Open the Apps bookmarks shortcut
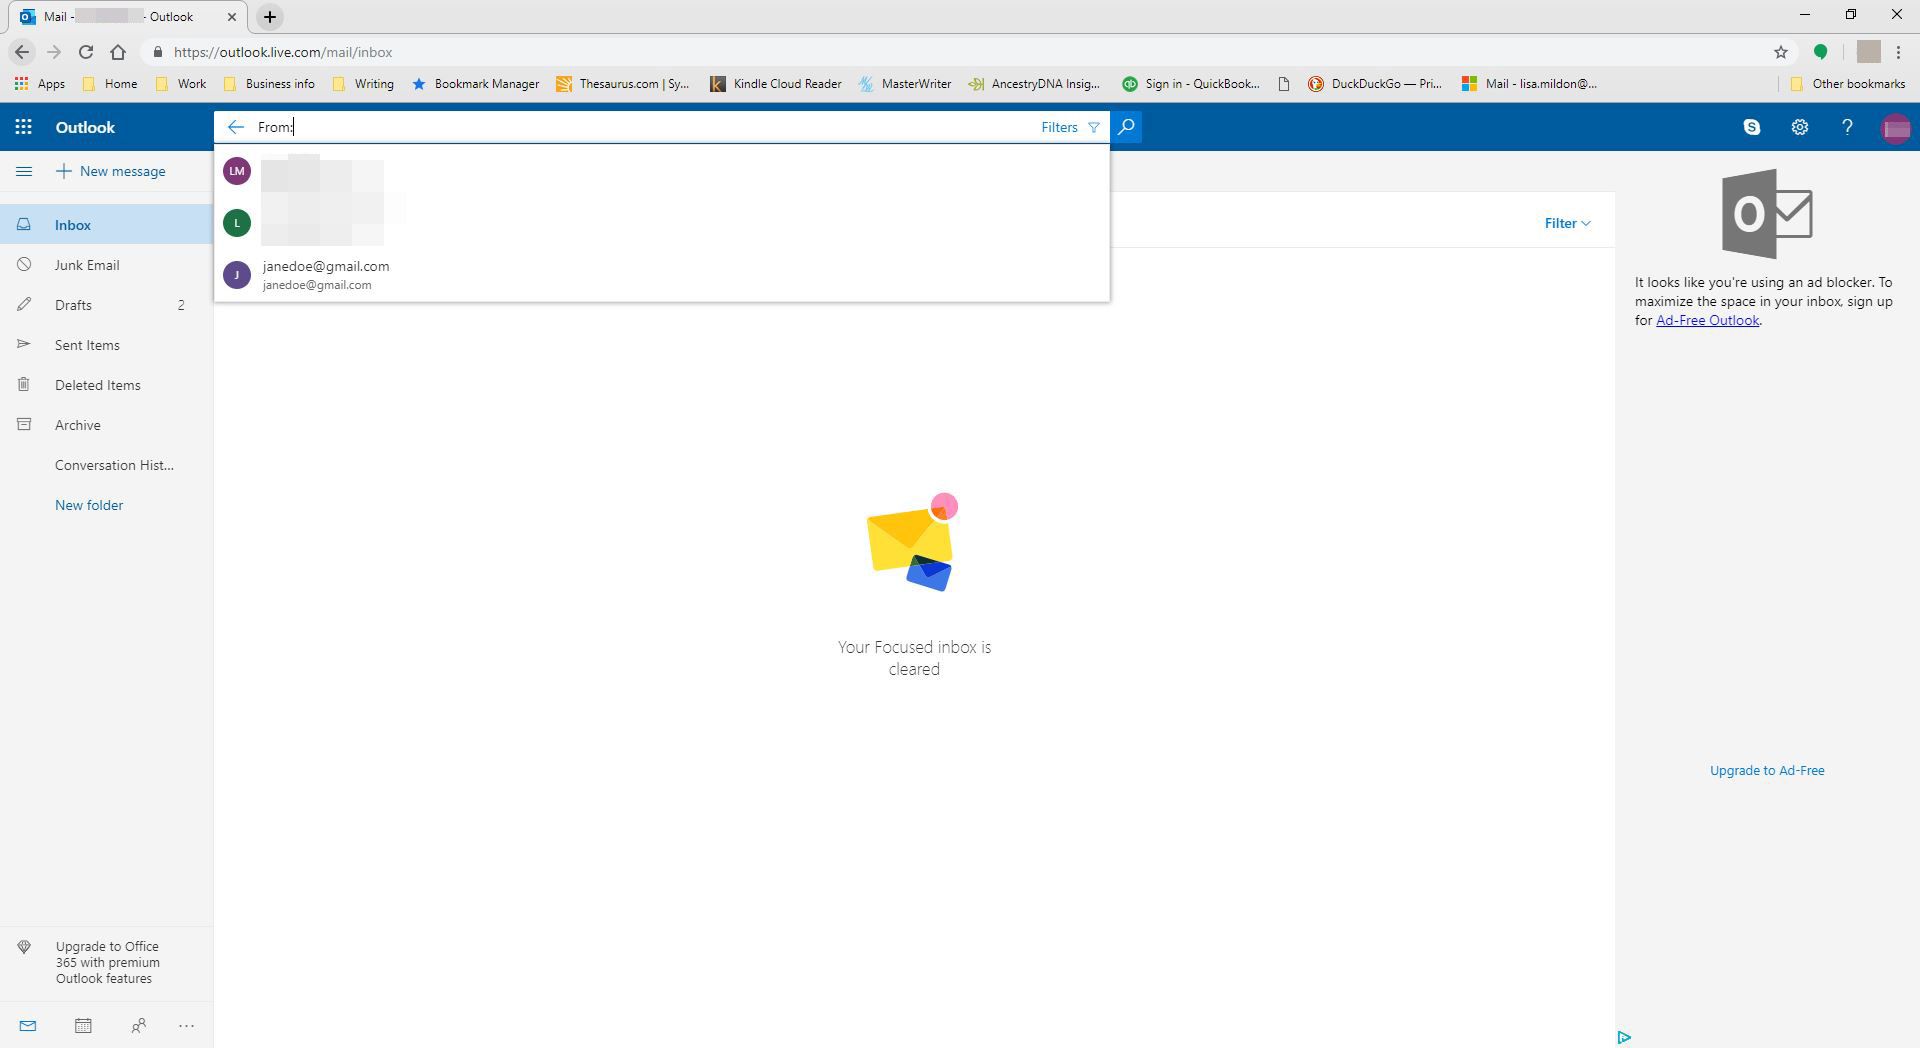The image size is (1920, 1048). [x=40, y=84]
